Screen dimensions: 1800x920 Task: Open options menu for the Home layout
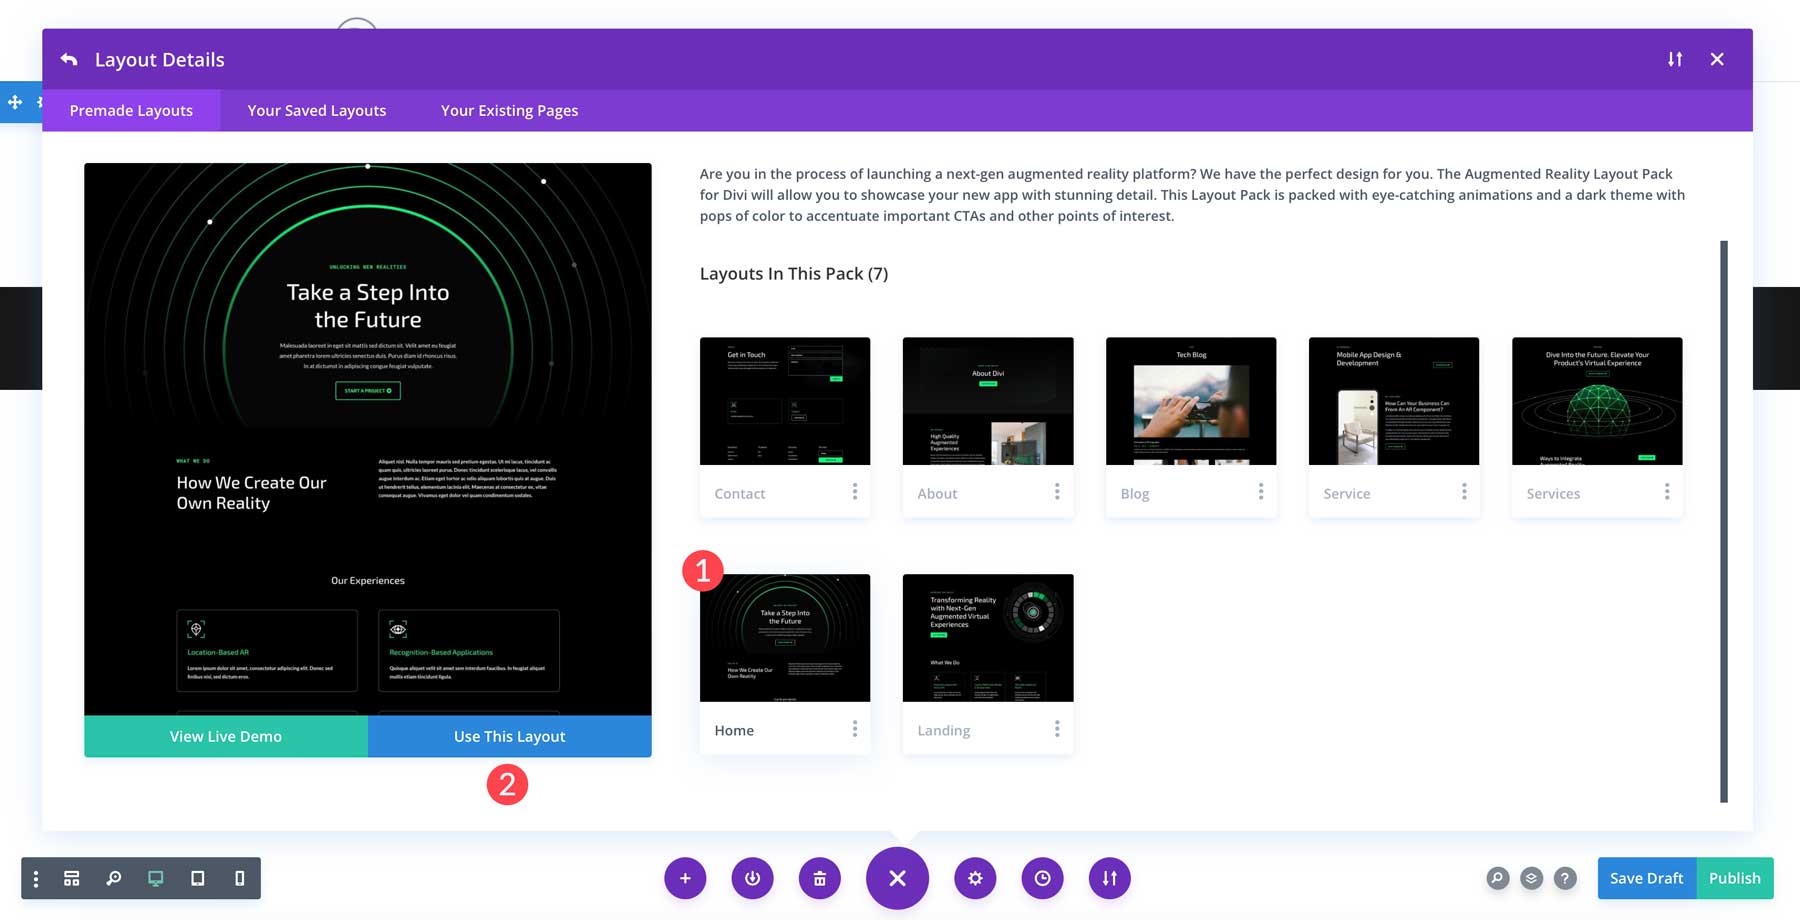tap(855, 729)
